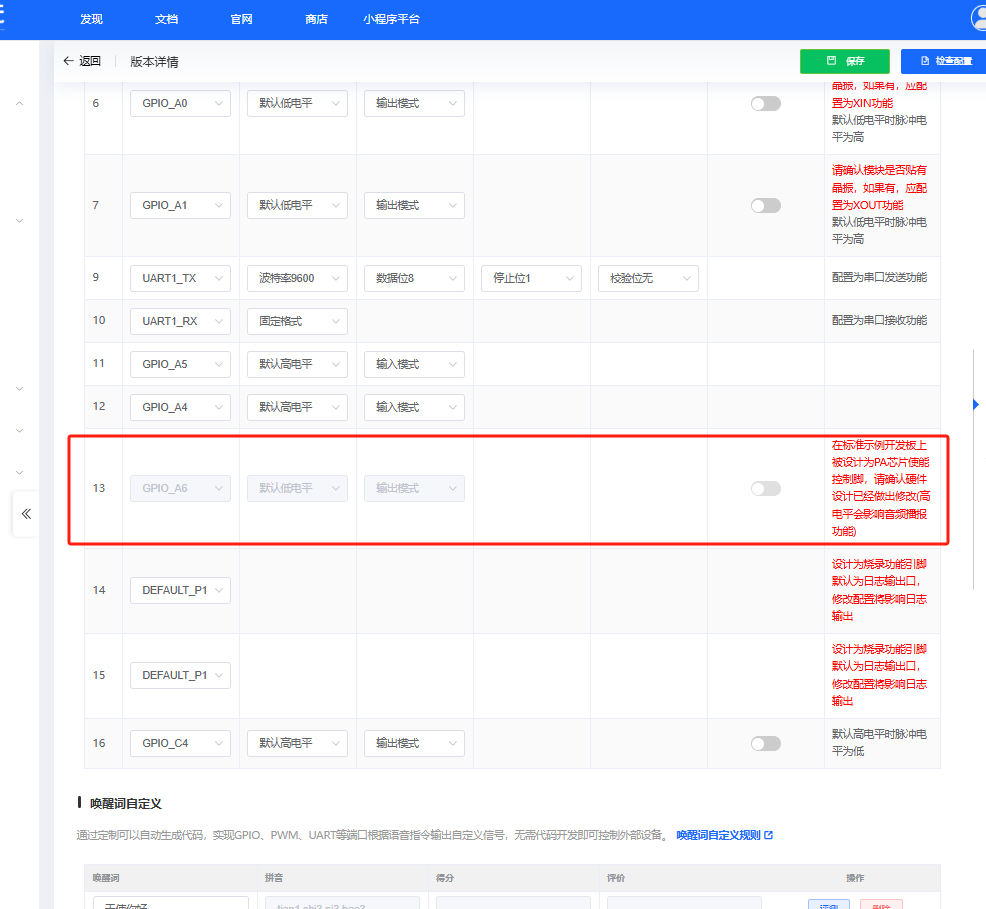Viewport: 986px width, 909px height.
Task: Click the back arrow next to 返回
Action: click(x=68, y=61)
